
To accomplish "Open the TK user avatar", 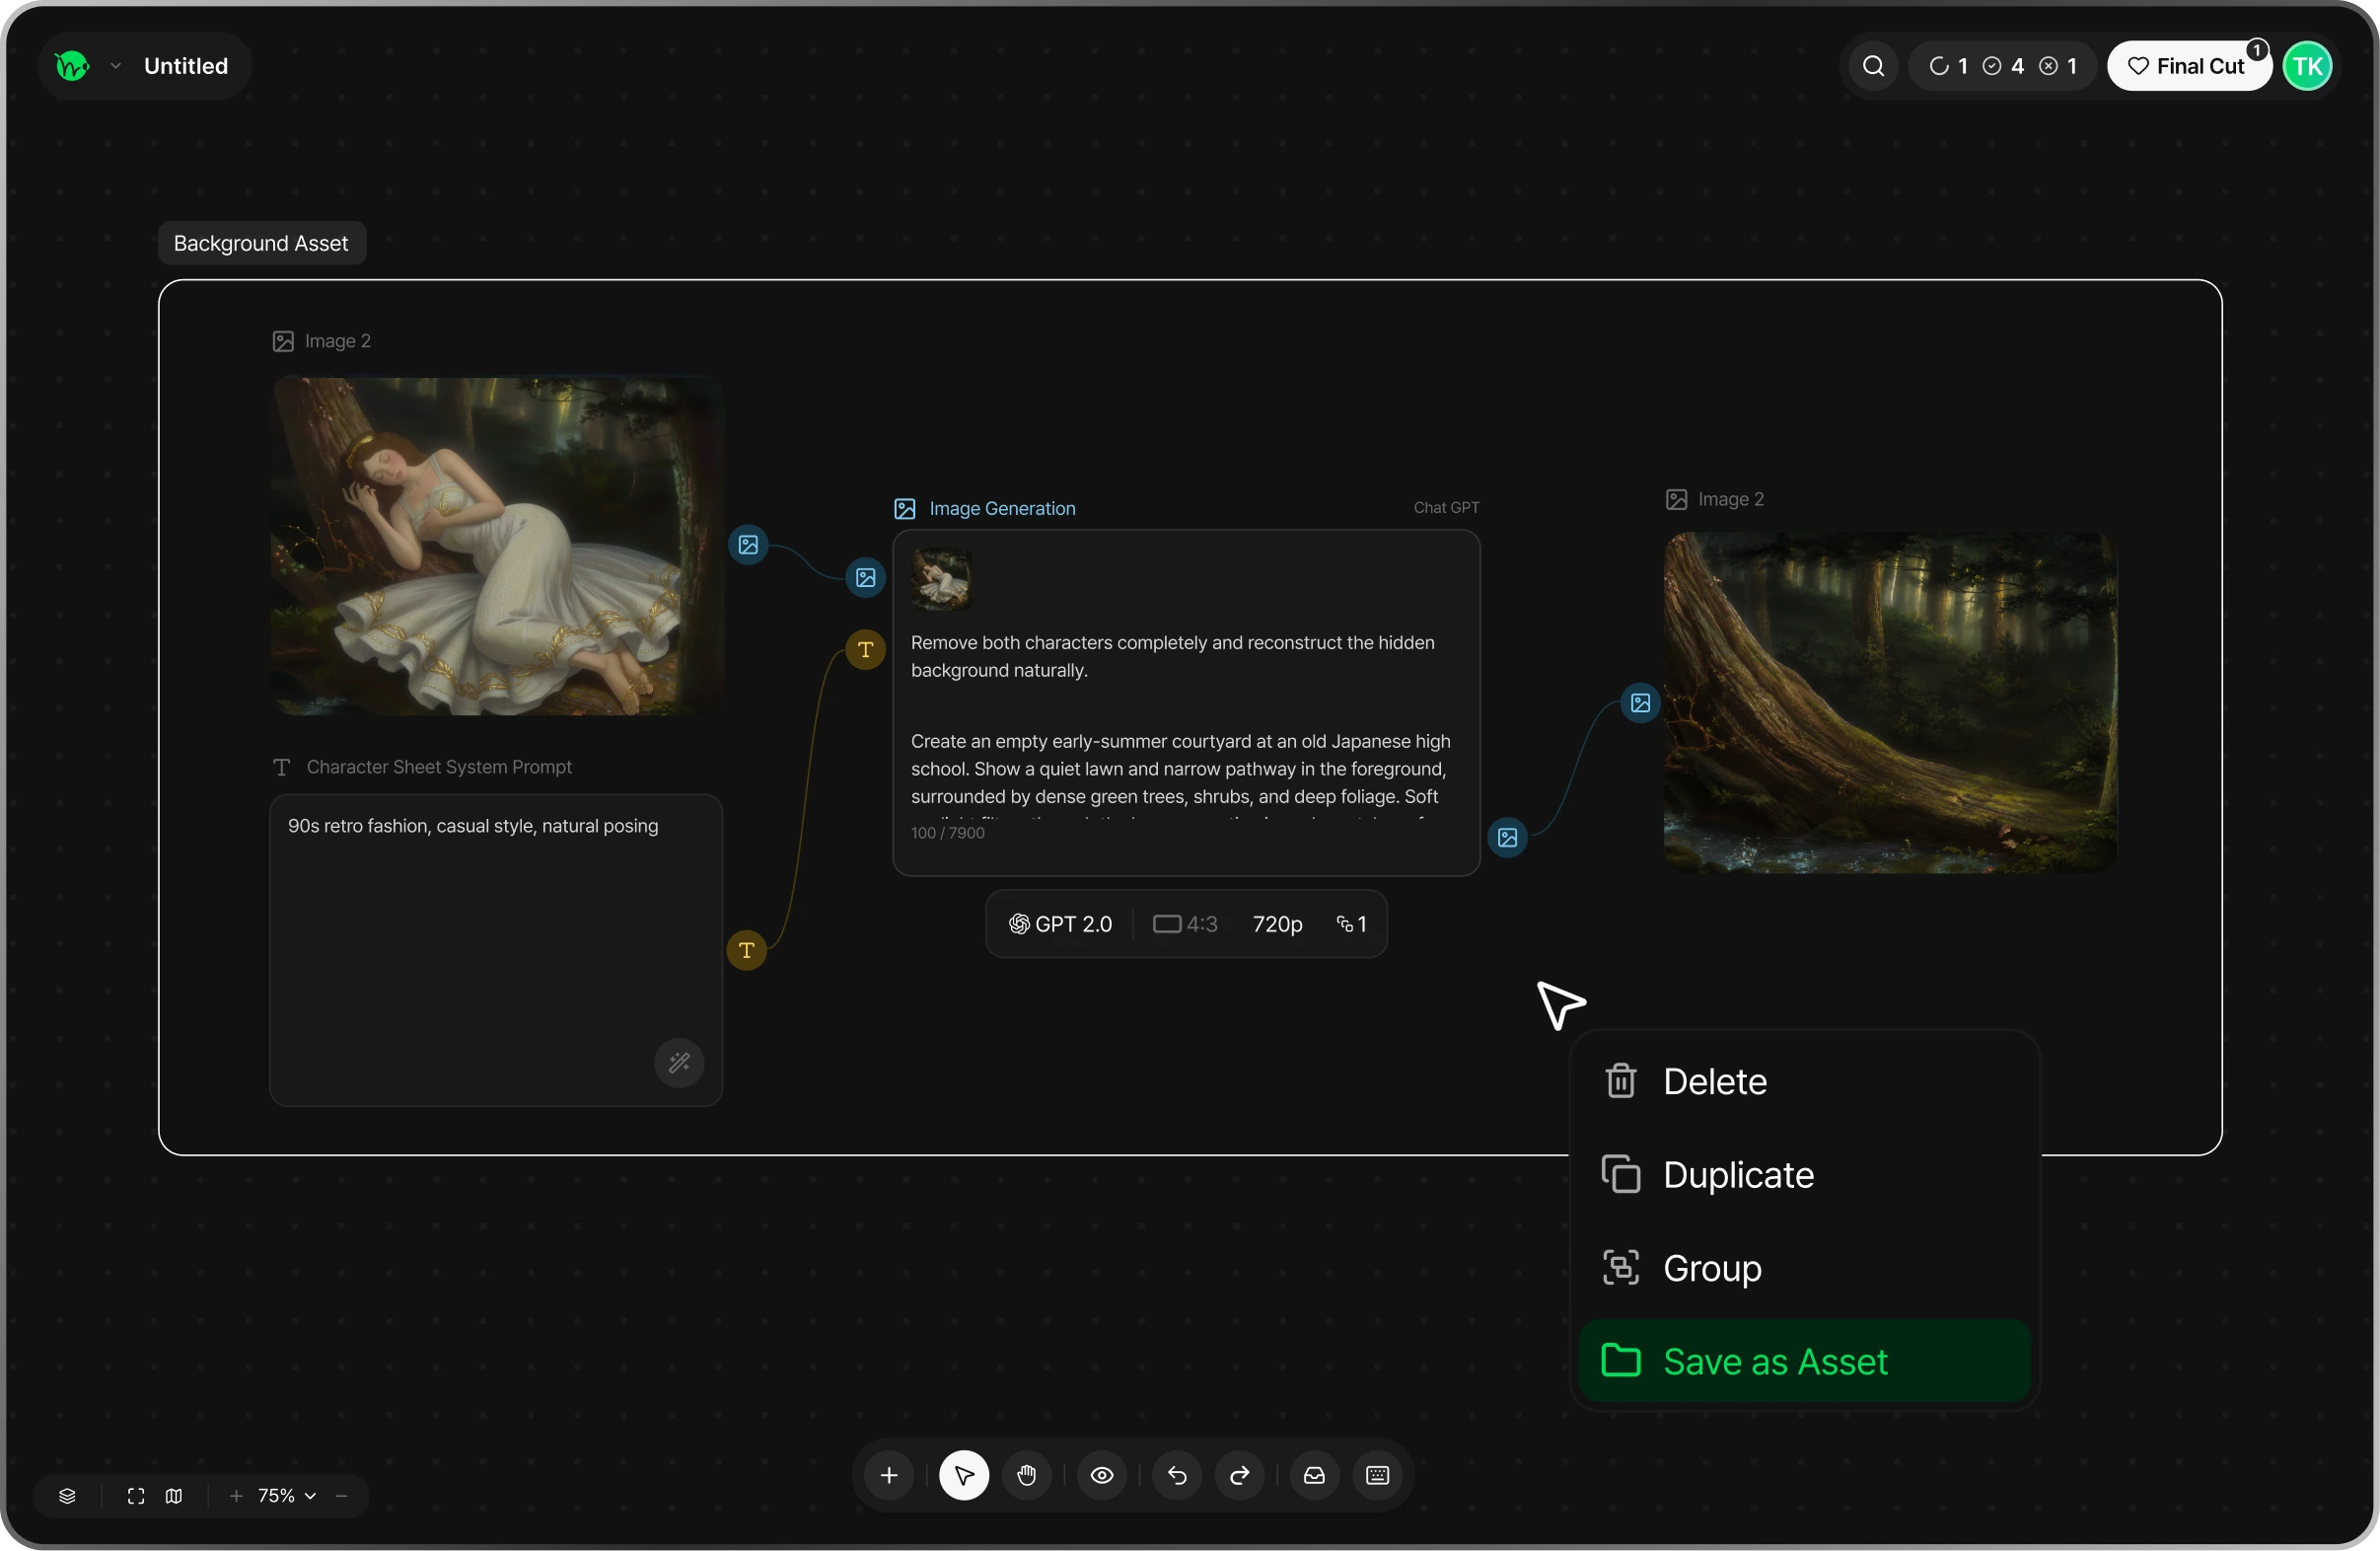I will click(x=2307, y=66).
